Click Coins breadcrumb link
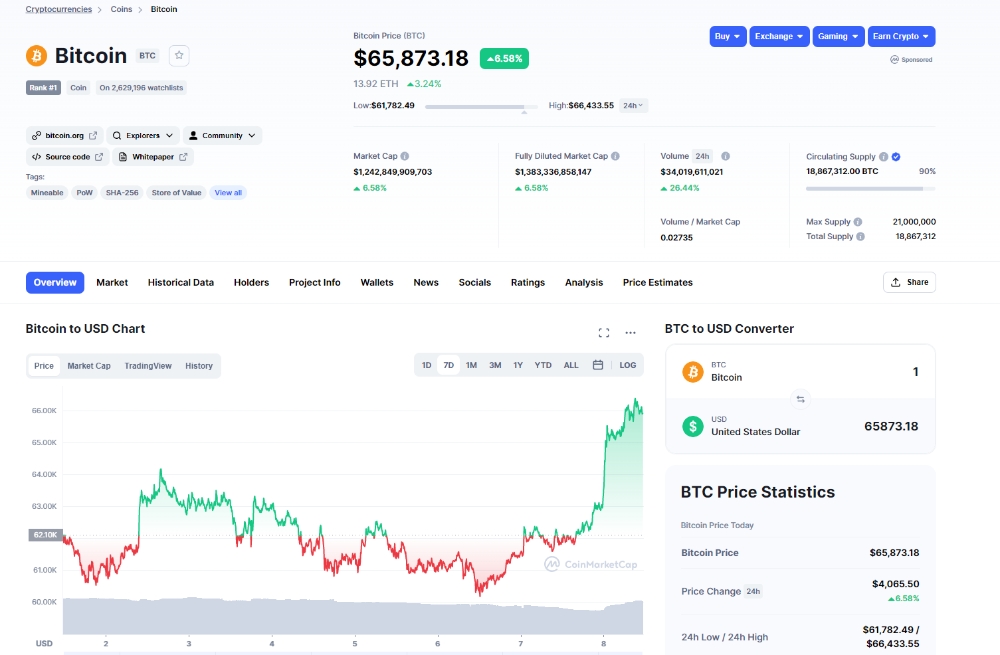1000x655 pixels. [x=121, y=9]
